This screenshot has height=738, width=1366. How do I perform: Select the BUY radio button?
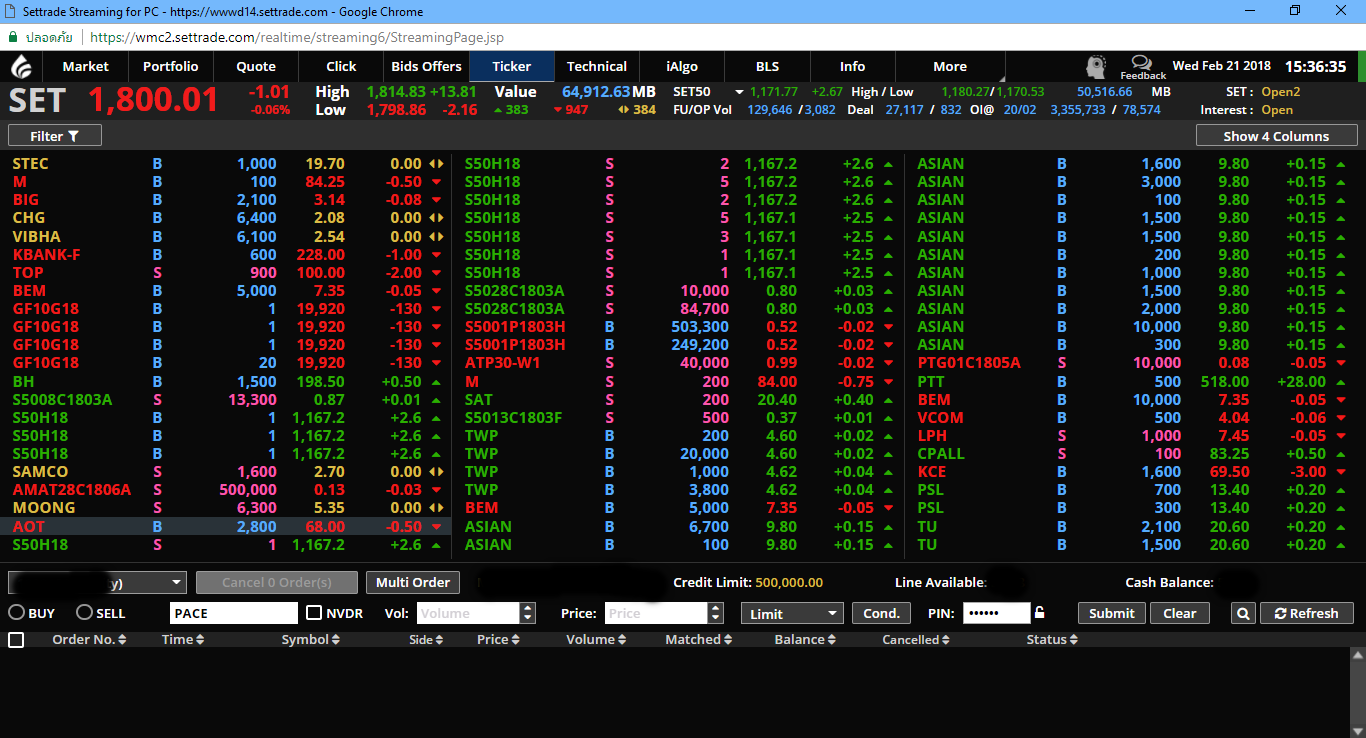pyautogui.click(x=17, y=613)
